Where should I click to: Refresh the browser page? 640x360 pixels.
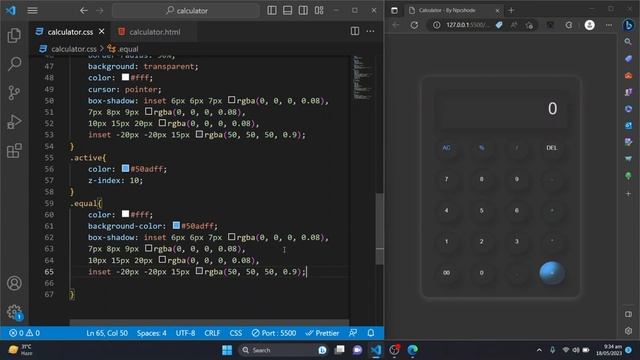pos(414,25)
